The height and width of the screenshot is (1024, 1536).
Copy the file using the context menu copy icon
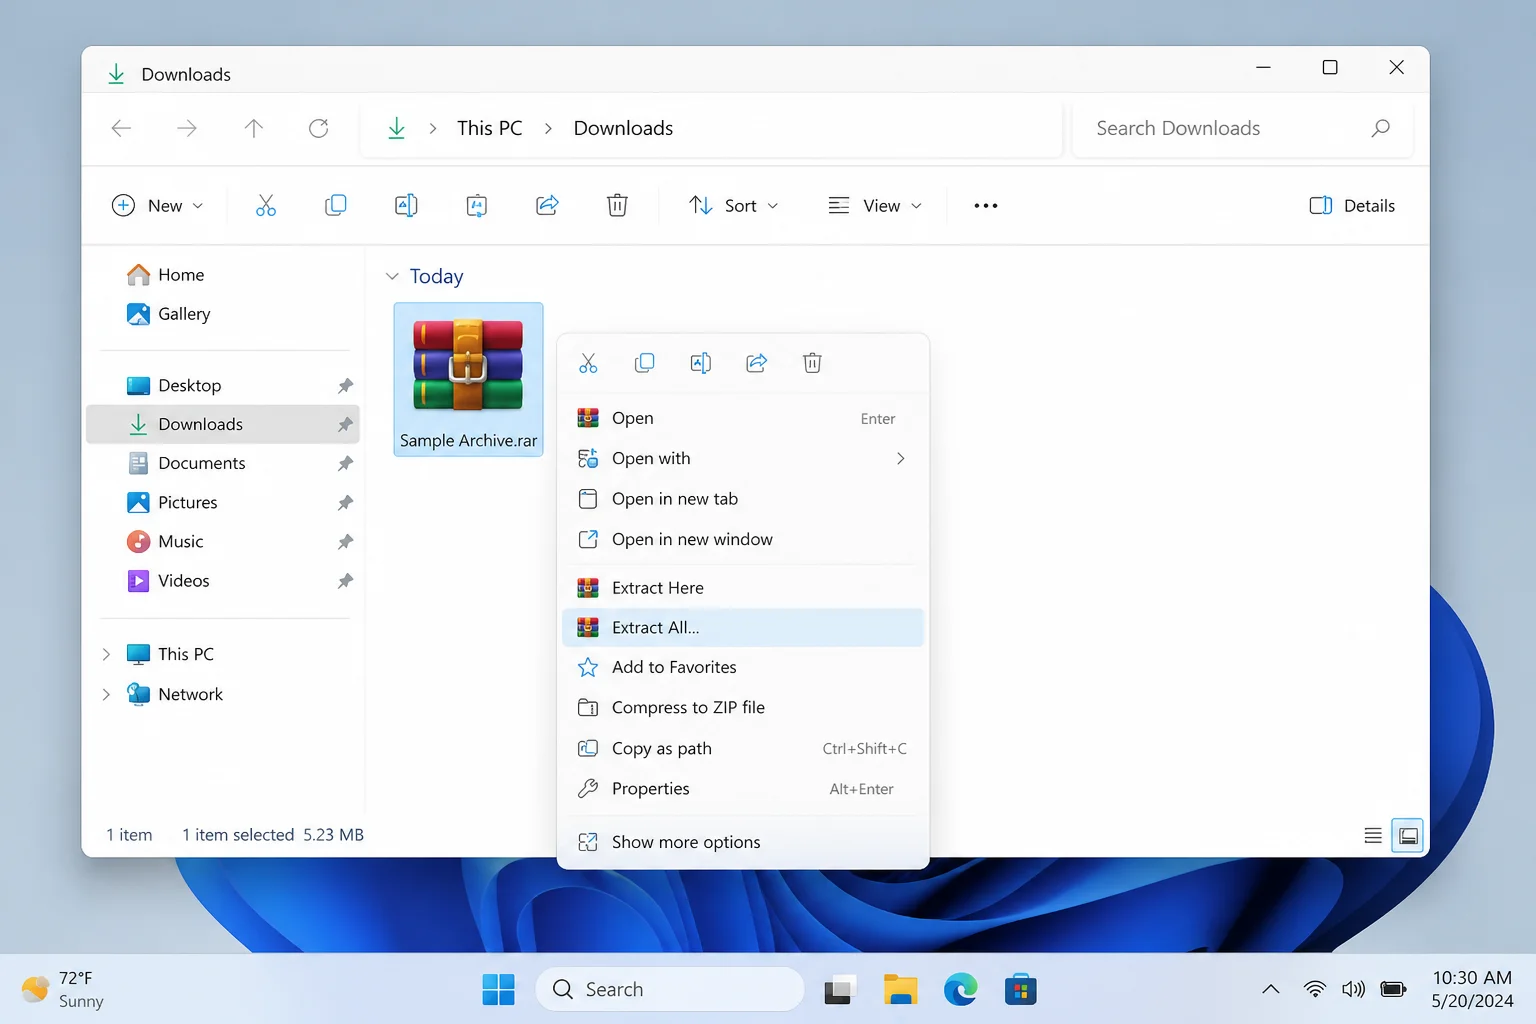(x=645, y=363)
